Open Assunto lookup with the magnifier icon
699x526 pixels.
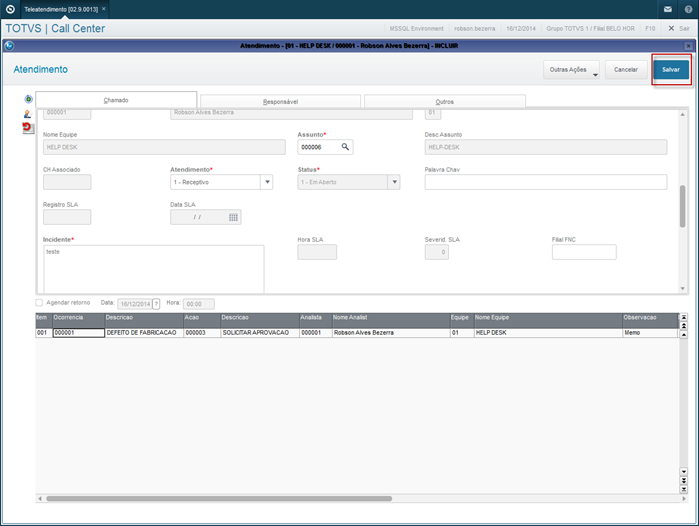pos(345,147)
